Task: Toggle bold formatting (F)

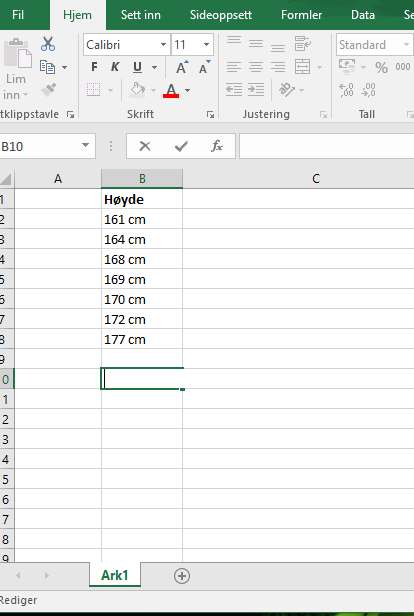Action: pyautogui.click(x=94, y=67)
